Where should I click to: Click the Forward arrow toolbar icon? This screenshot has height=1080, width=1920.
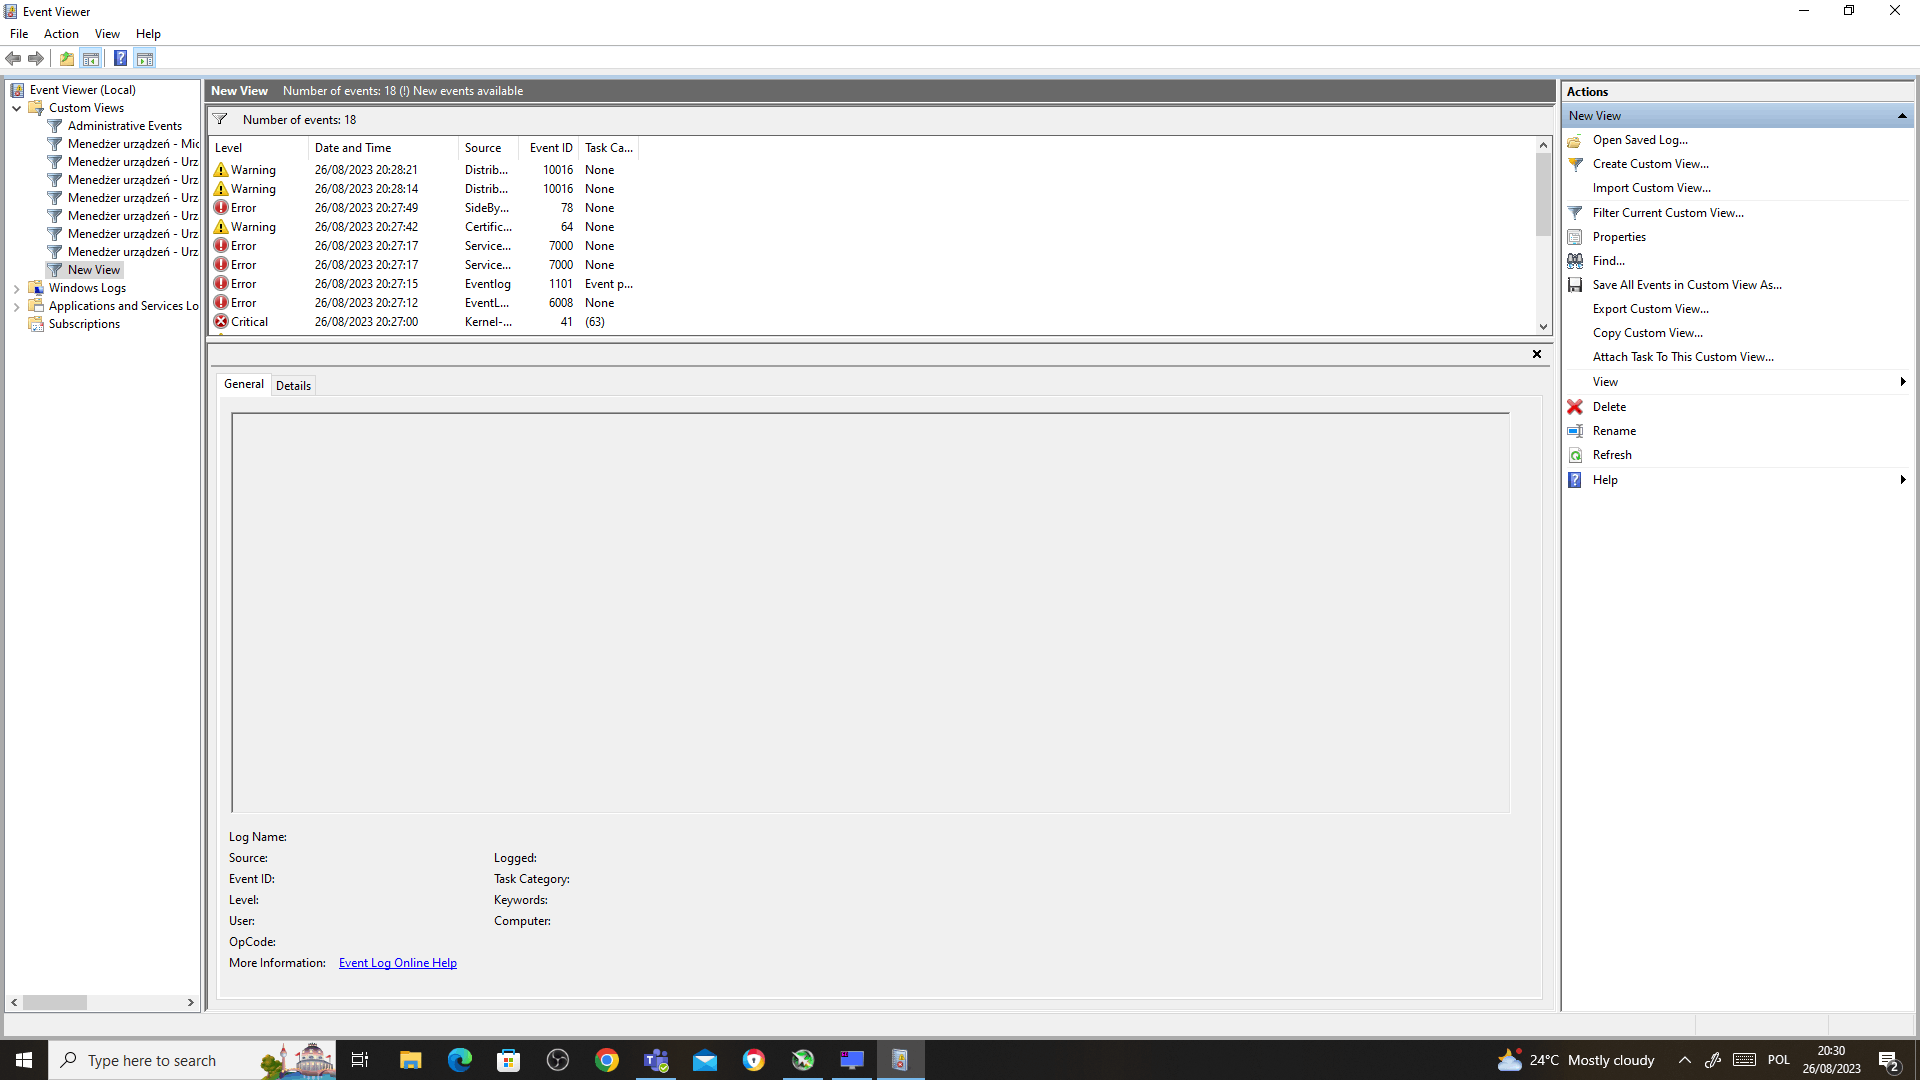point(36,59)
